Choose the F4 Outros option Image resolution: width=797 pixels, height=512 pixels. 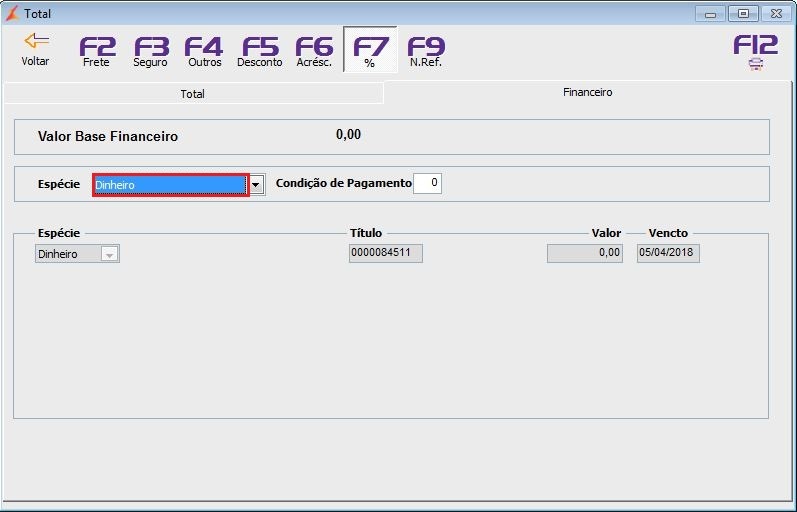[204, 51]
